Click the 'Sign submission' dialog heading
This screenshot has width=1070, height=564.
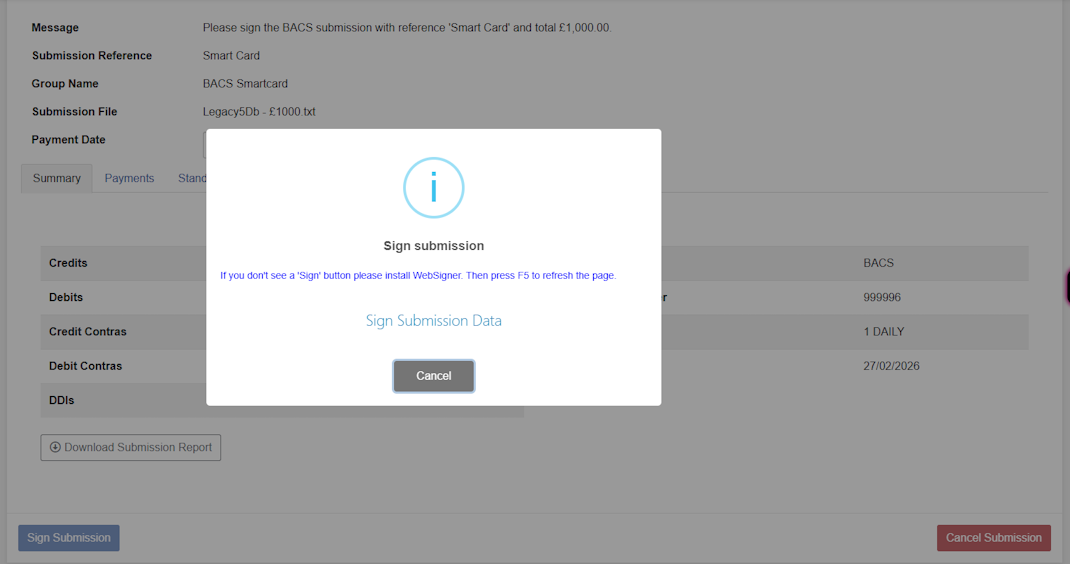click(x=433, y=246)
